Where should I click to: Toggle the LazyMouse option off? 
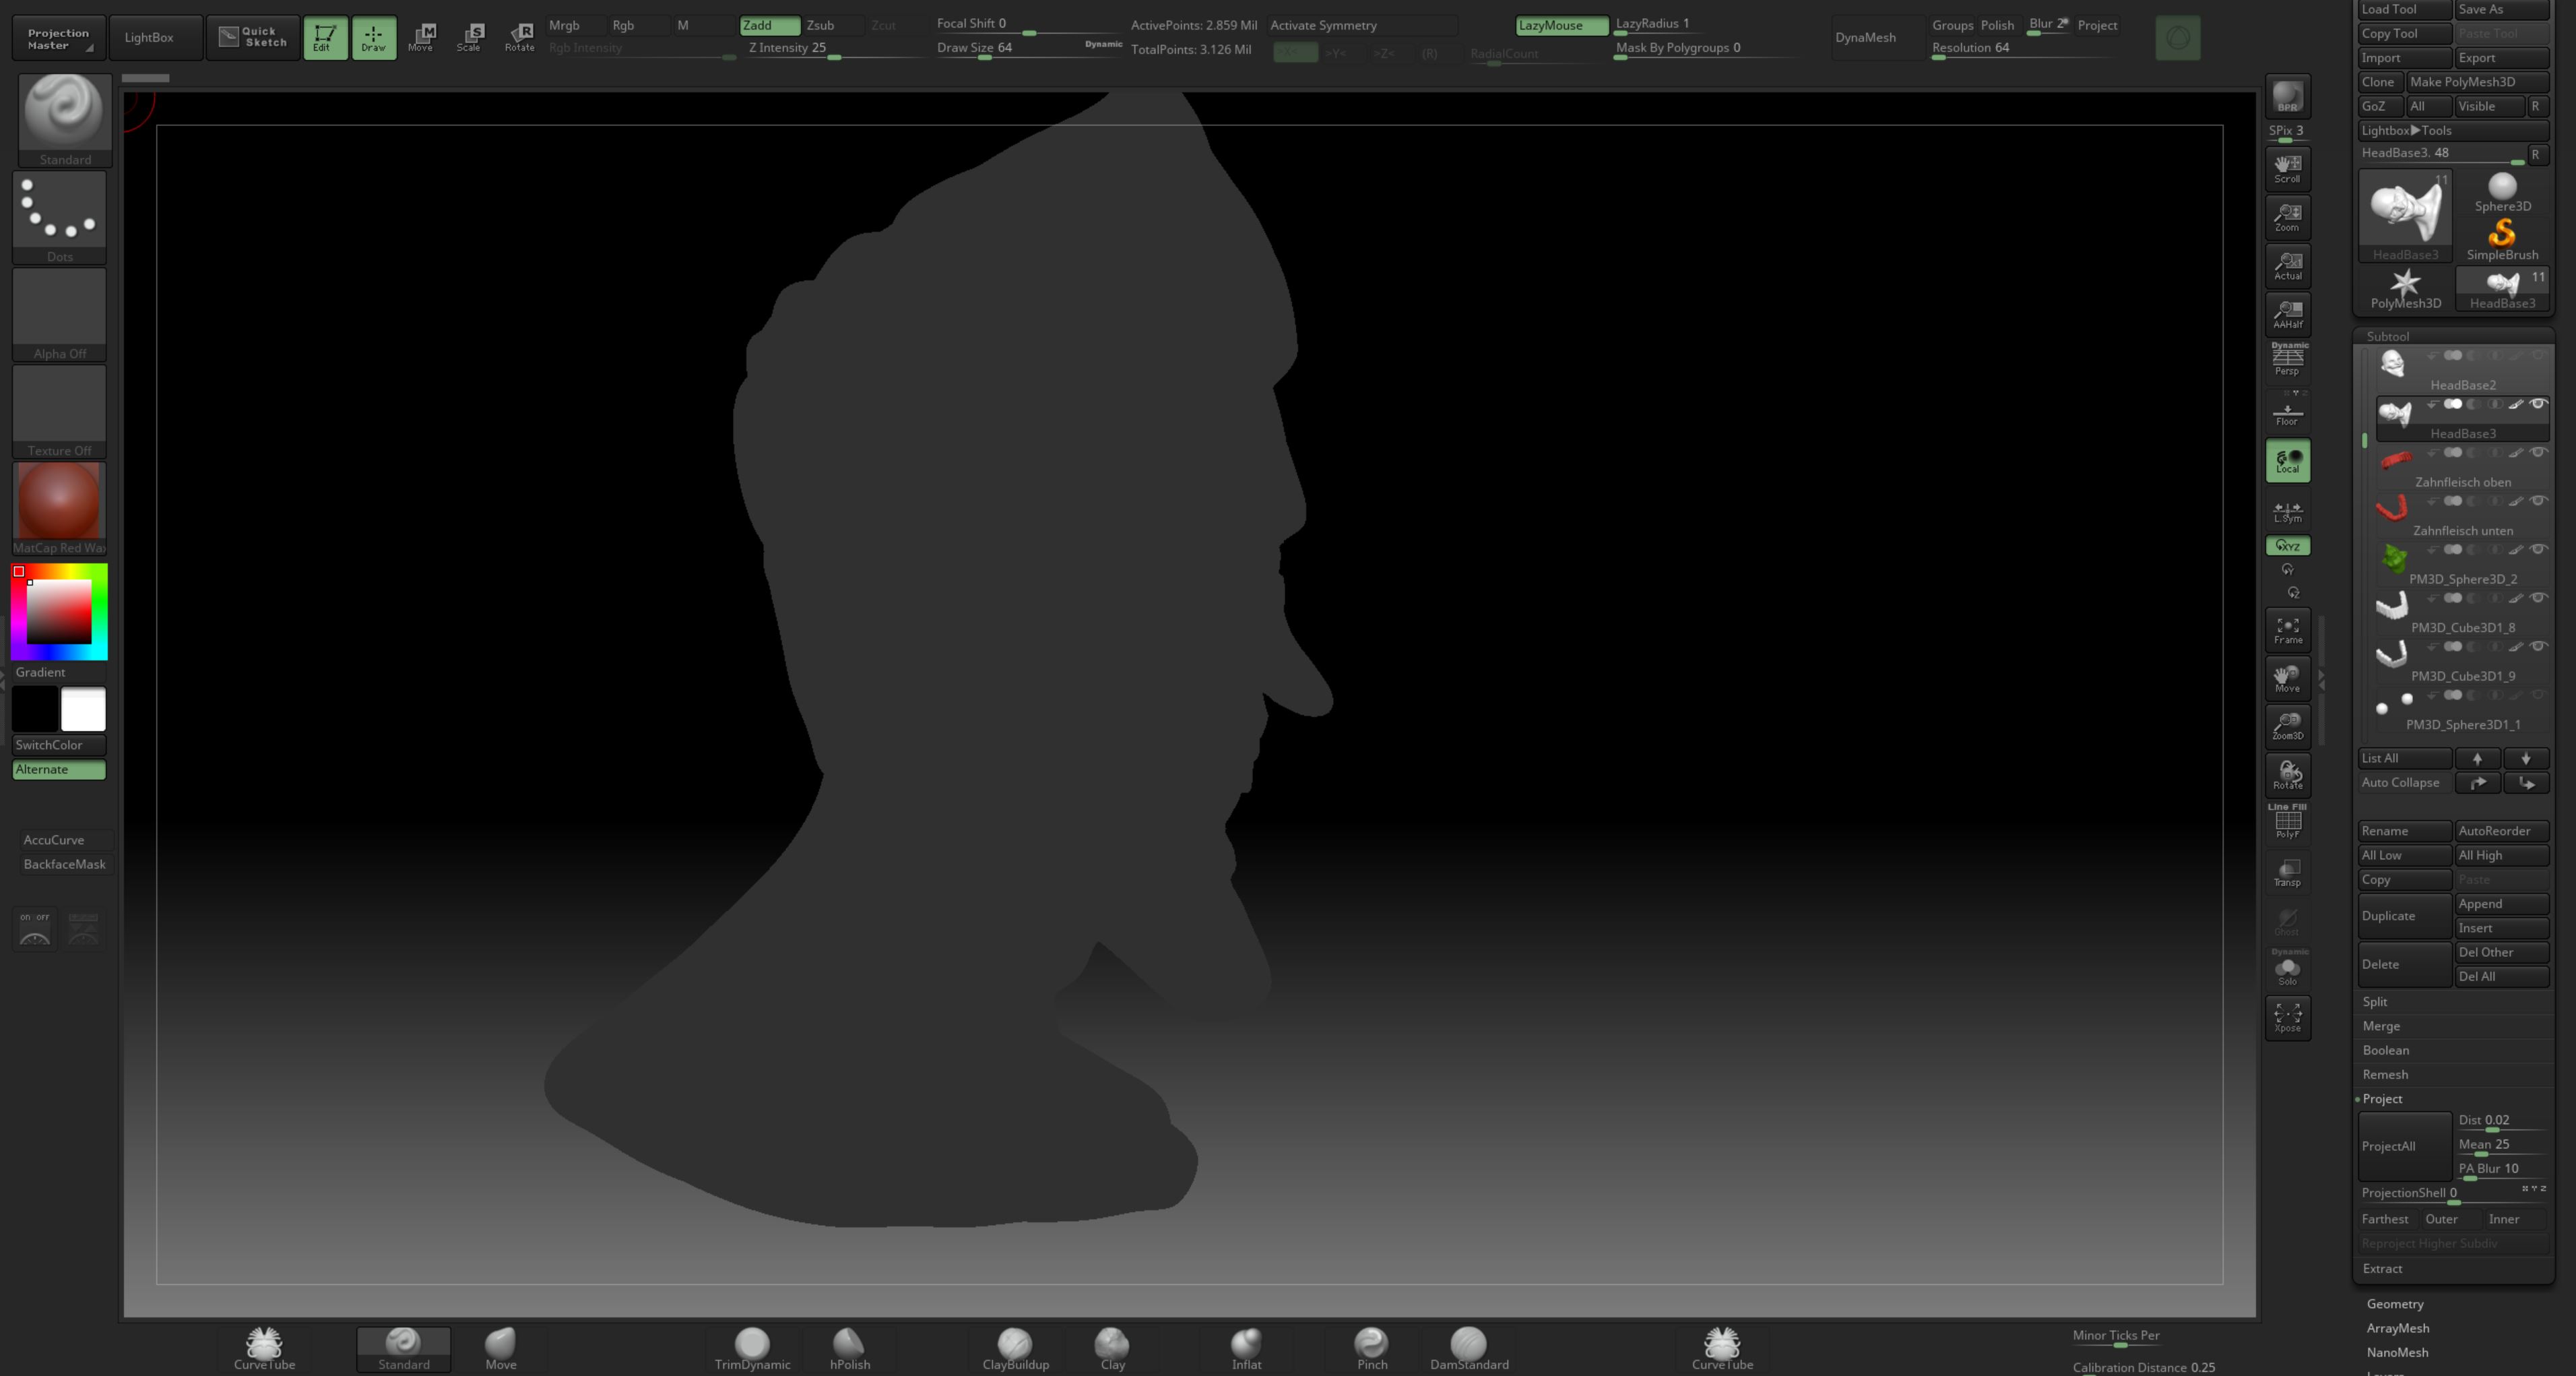pos(1561,25)
